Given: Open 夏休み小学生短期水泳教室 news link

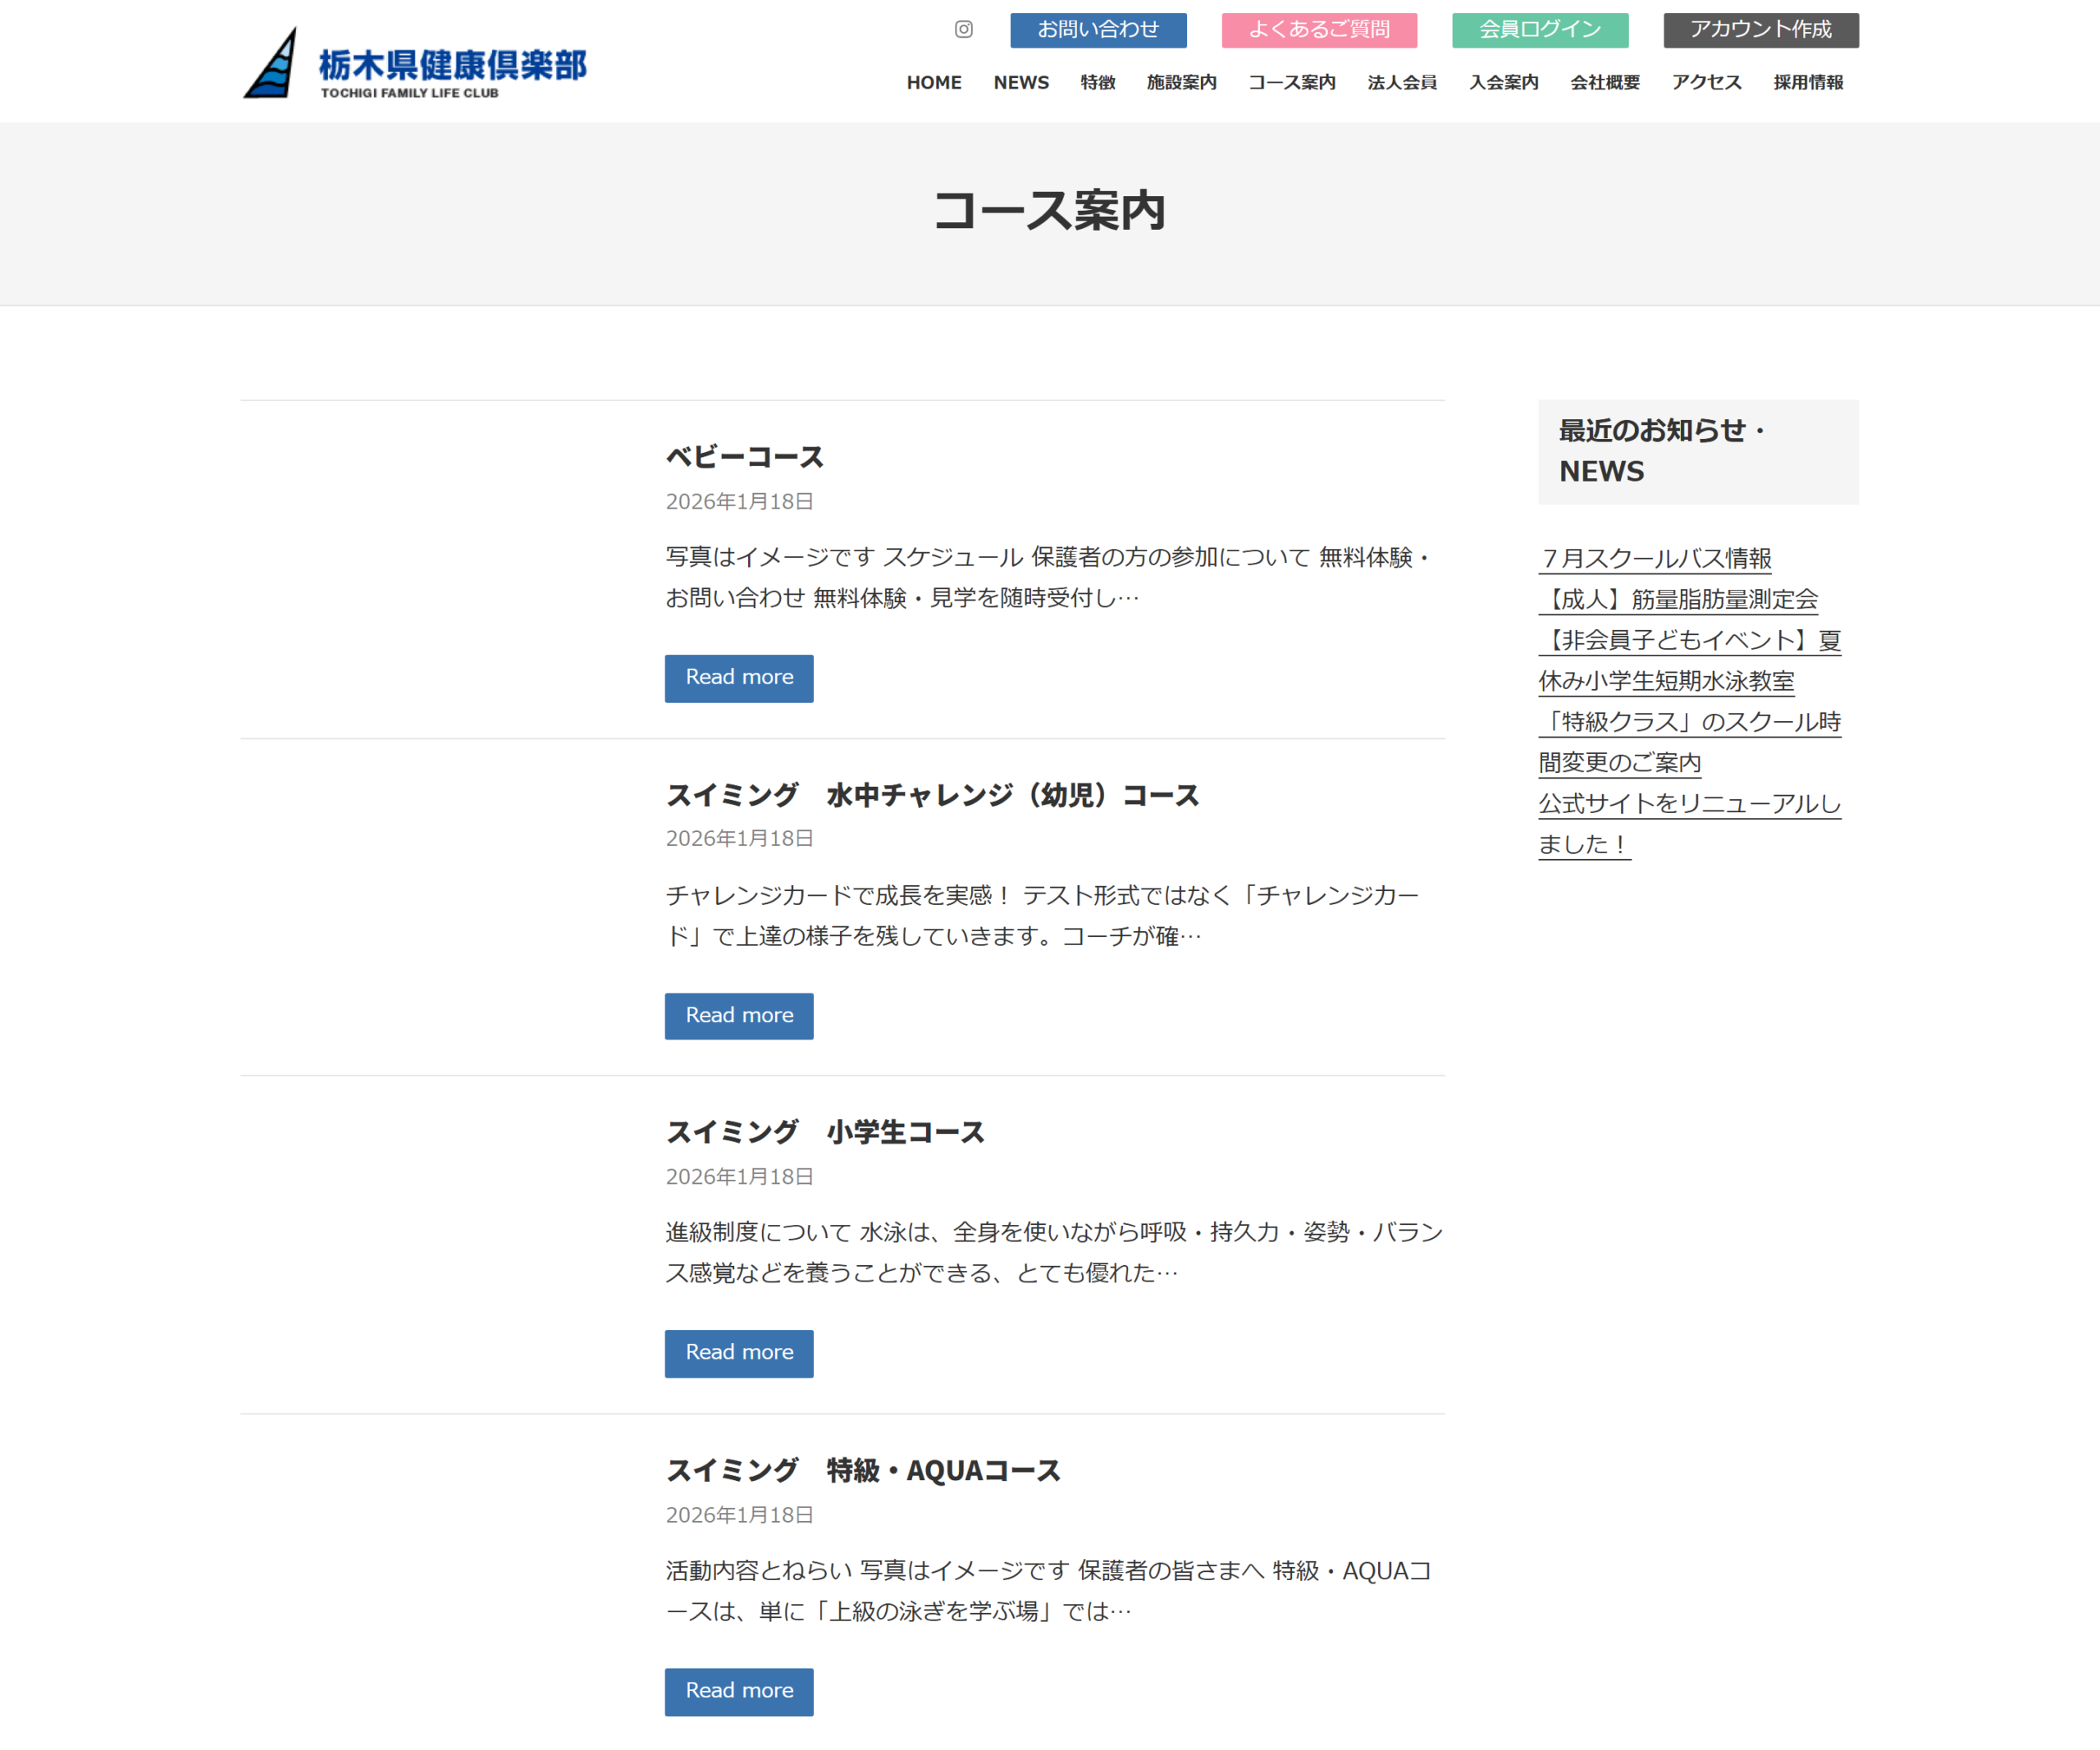Looking at the screenshot, I should 1690,661.
